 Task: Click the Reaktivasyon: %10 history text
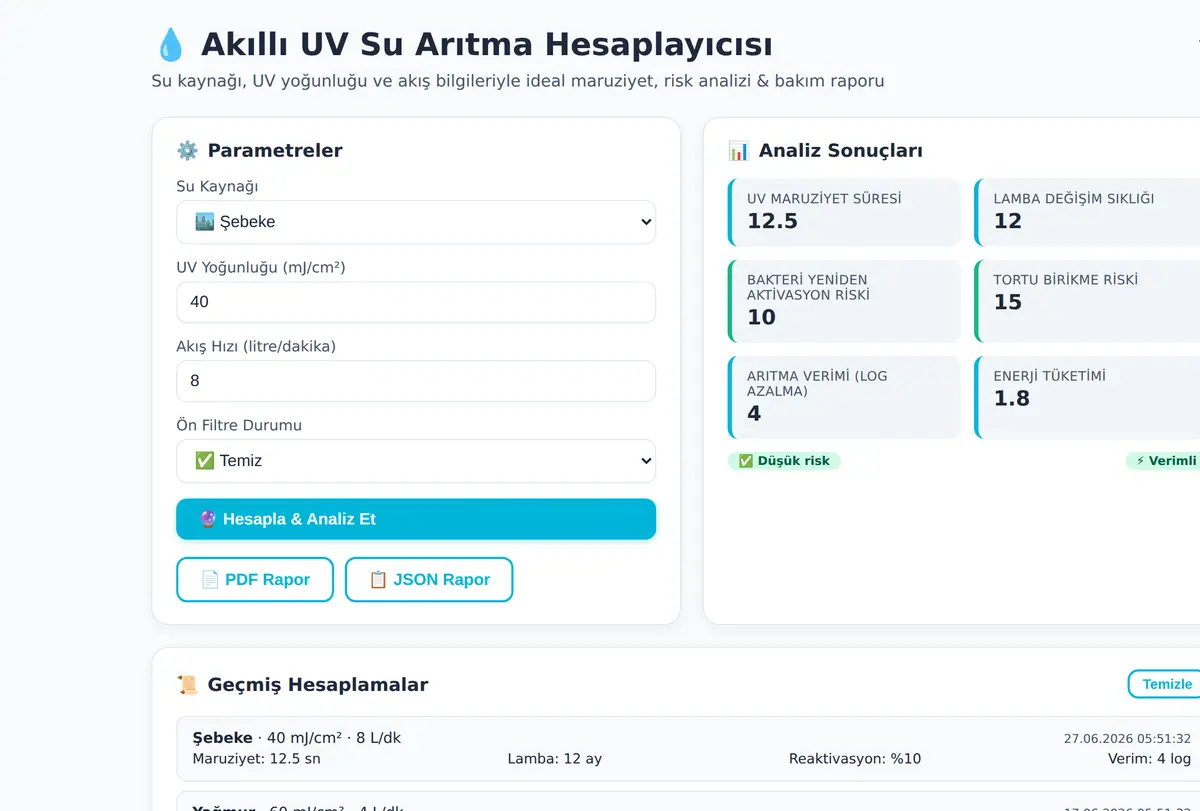tap(855, 759)
